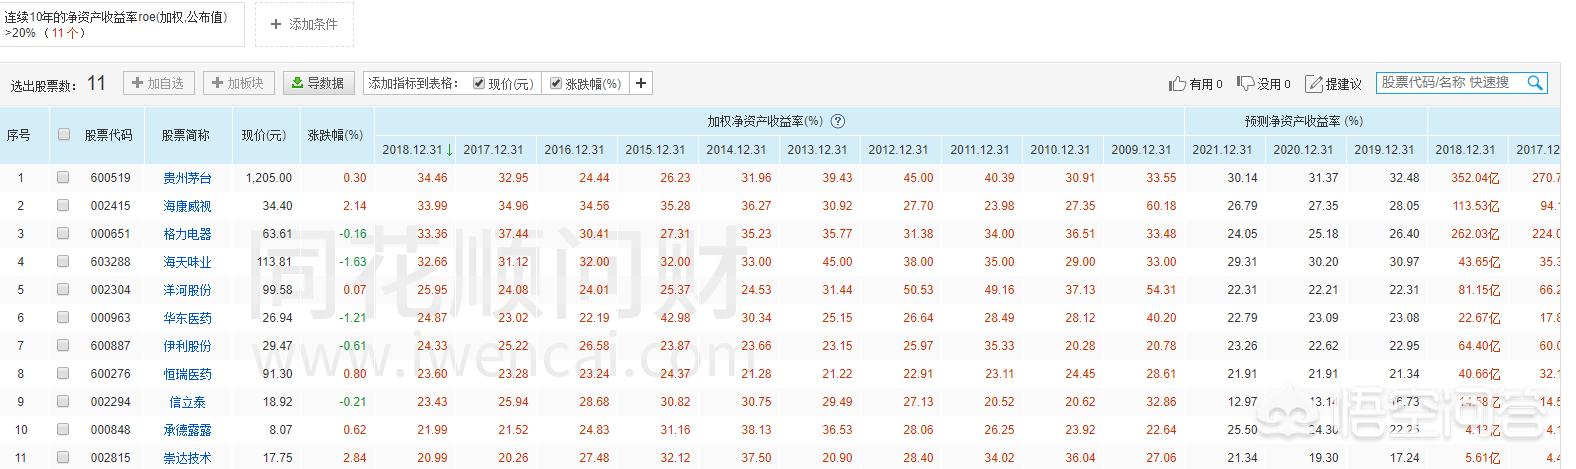Check the box for row 600276 恒瑞医药
This screenshot has height=469, width=1576.
[x=63, y=373]
